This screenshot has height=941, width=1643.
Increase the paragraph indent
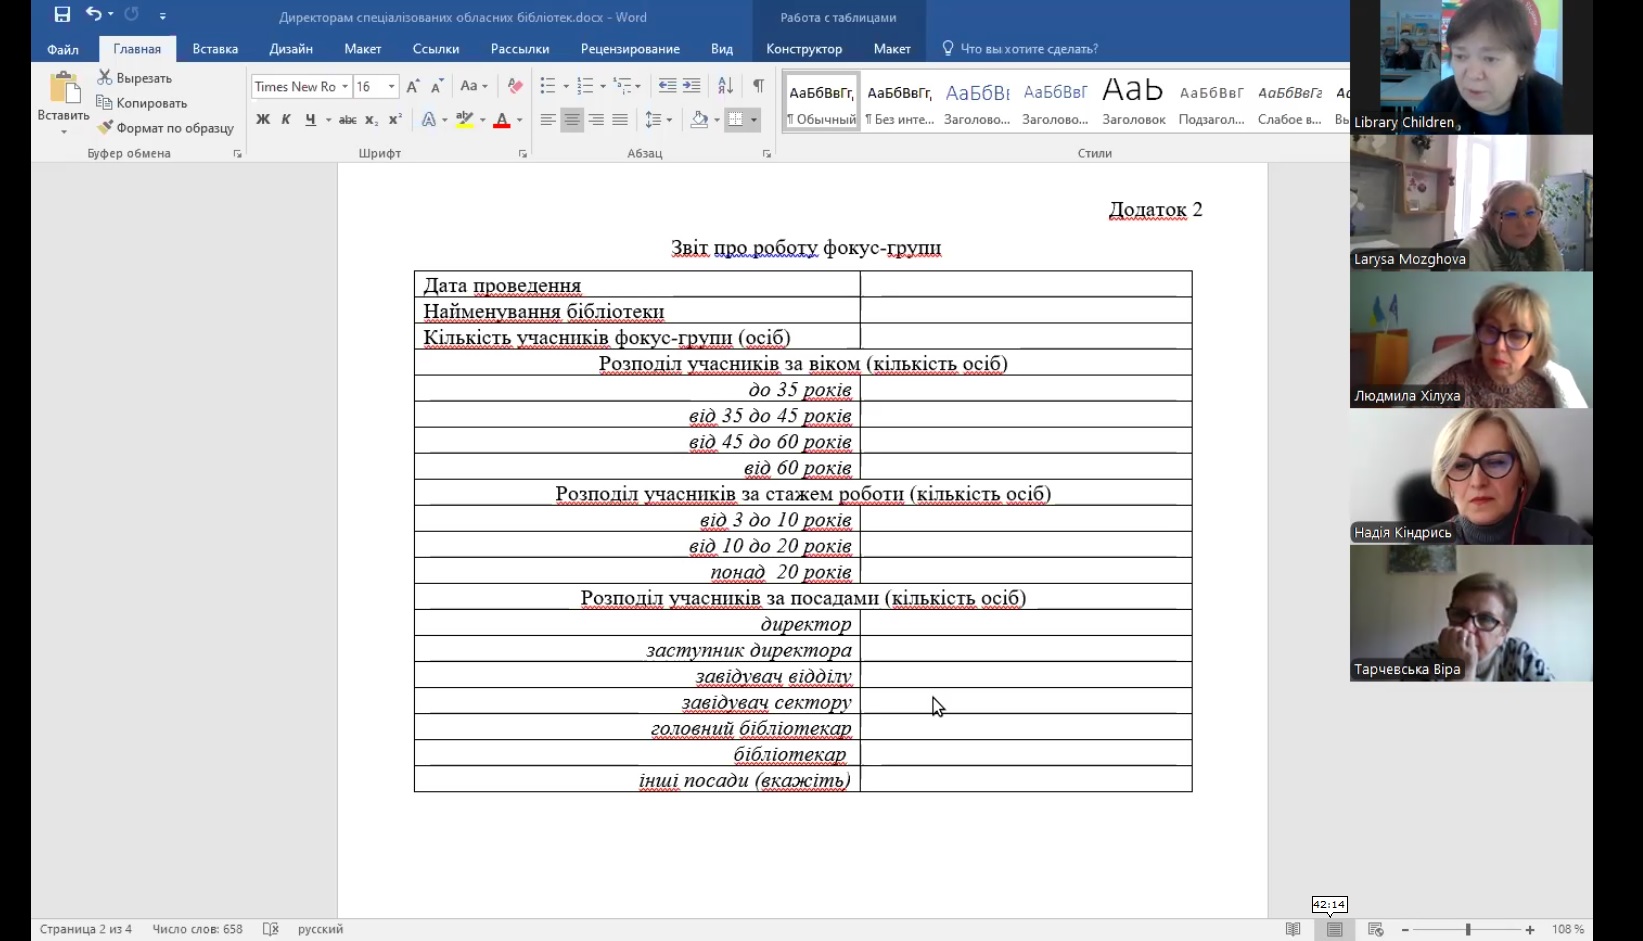(x=691, y=86)
